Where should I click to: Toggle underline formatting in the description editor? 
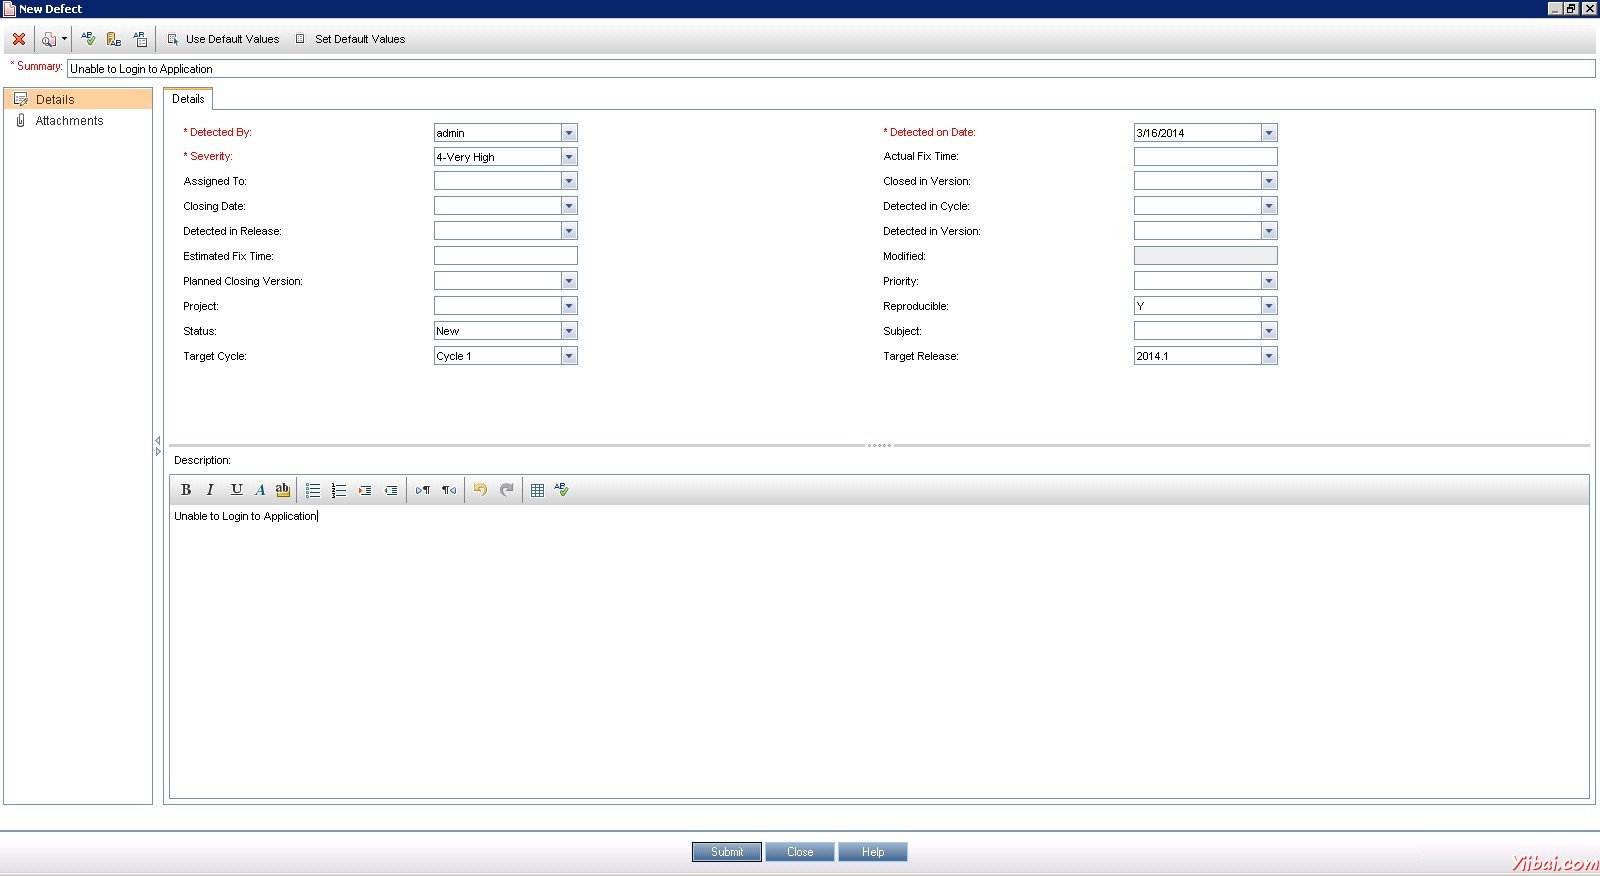click(x=236, y=490)
